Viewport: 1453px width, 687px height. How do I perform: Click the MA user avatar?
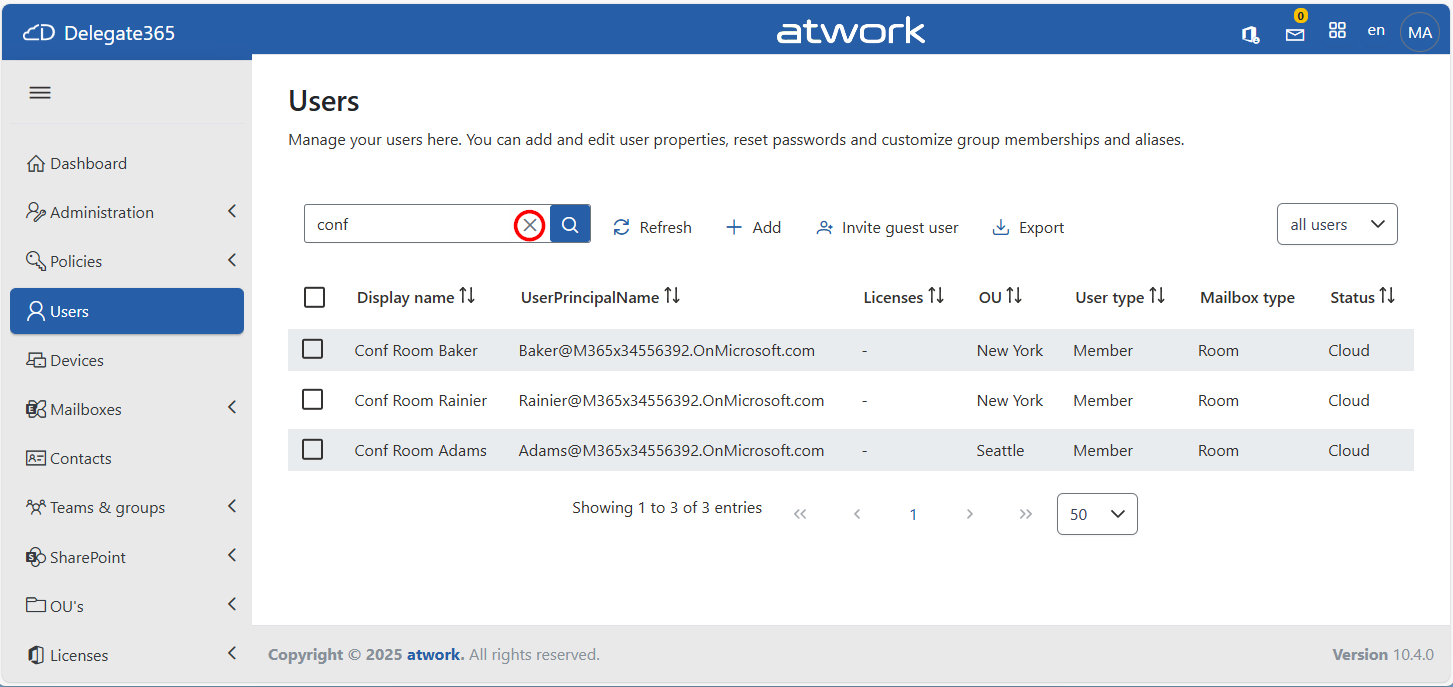tap(1419, 33)
